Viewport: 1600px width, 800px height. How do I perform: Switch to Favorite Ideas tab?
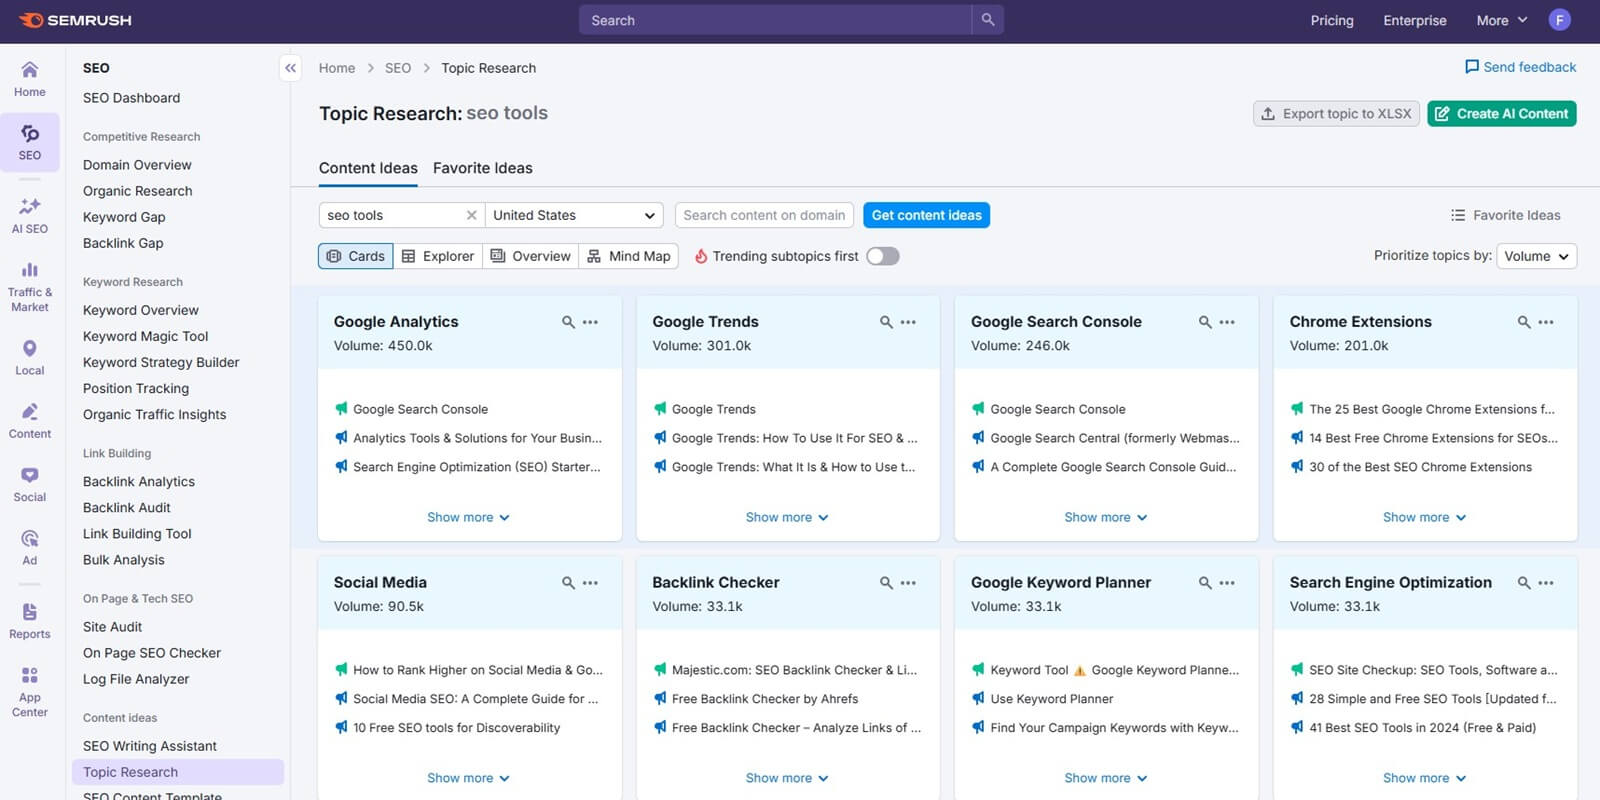coord(483,168)
